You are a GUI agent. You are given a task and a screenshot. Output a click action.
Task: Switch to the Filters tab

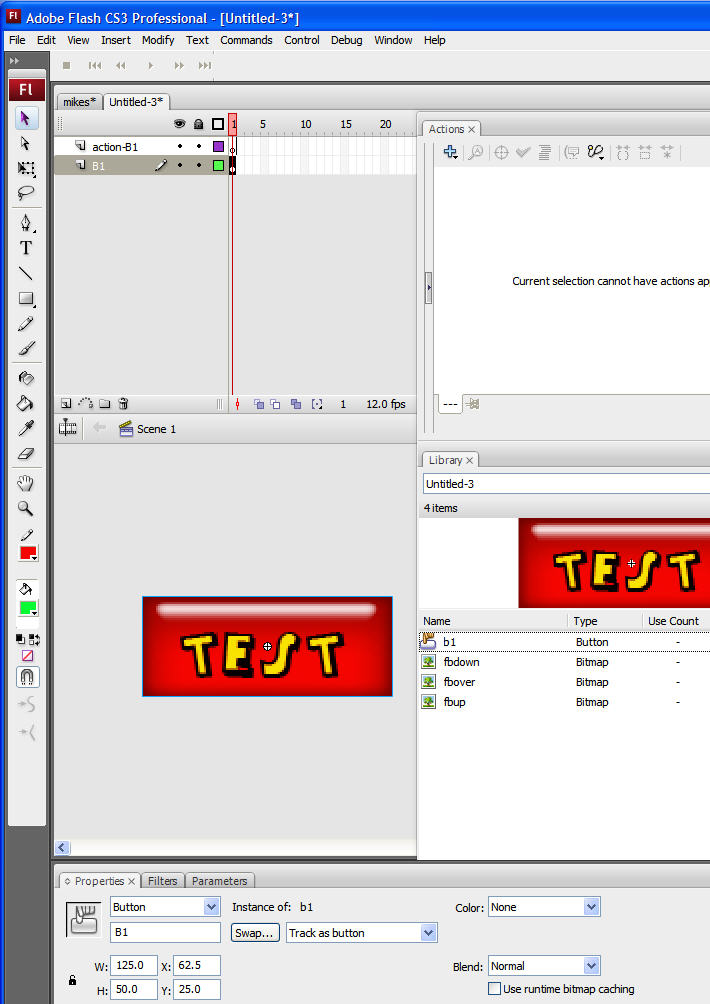[163, 881]
